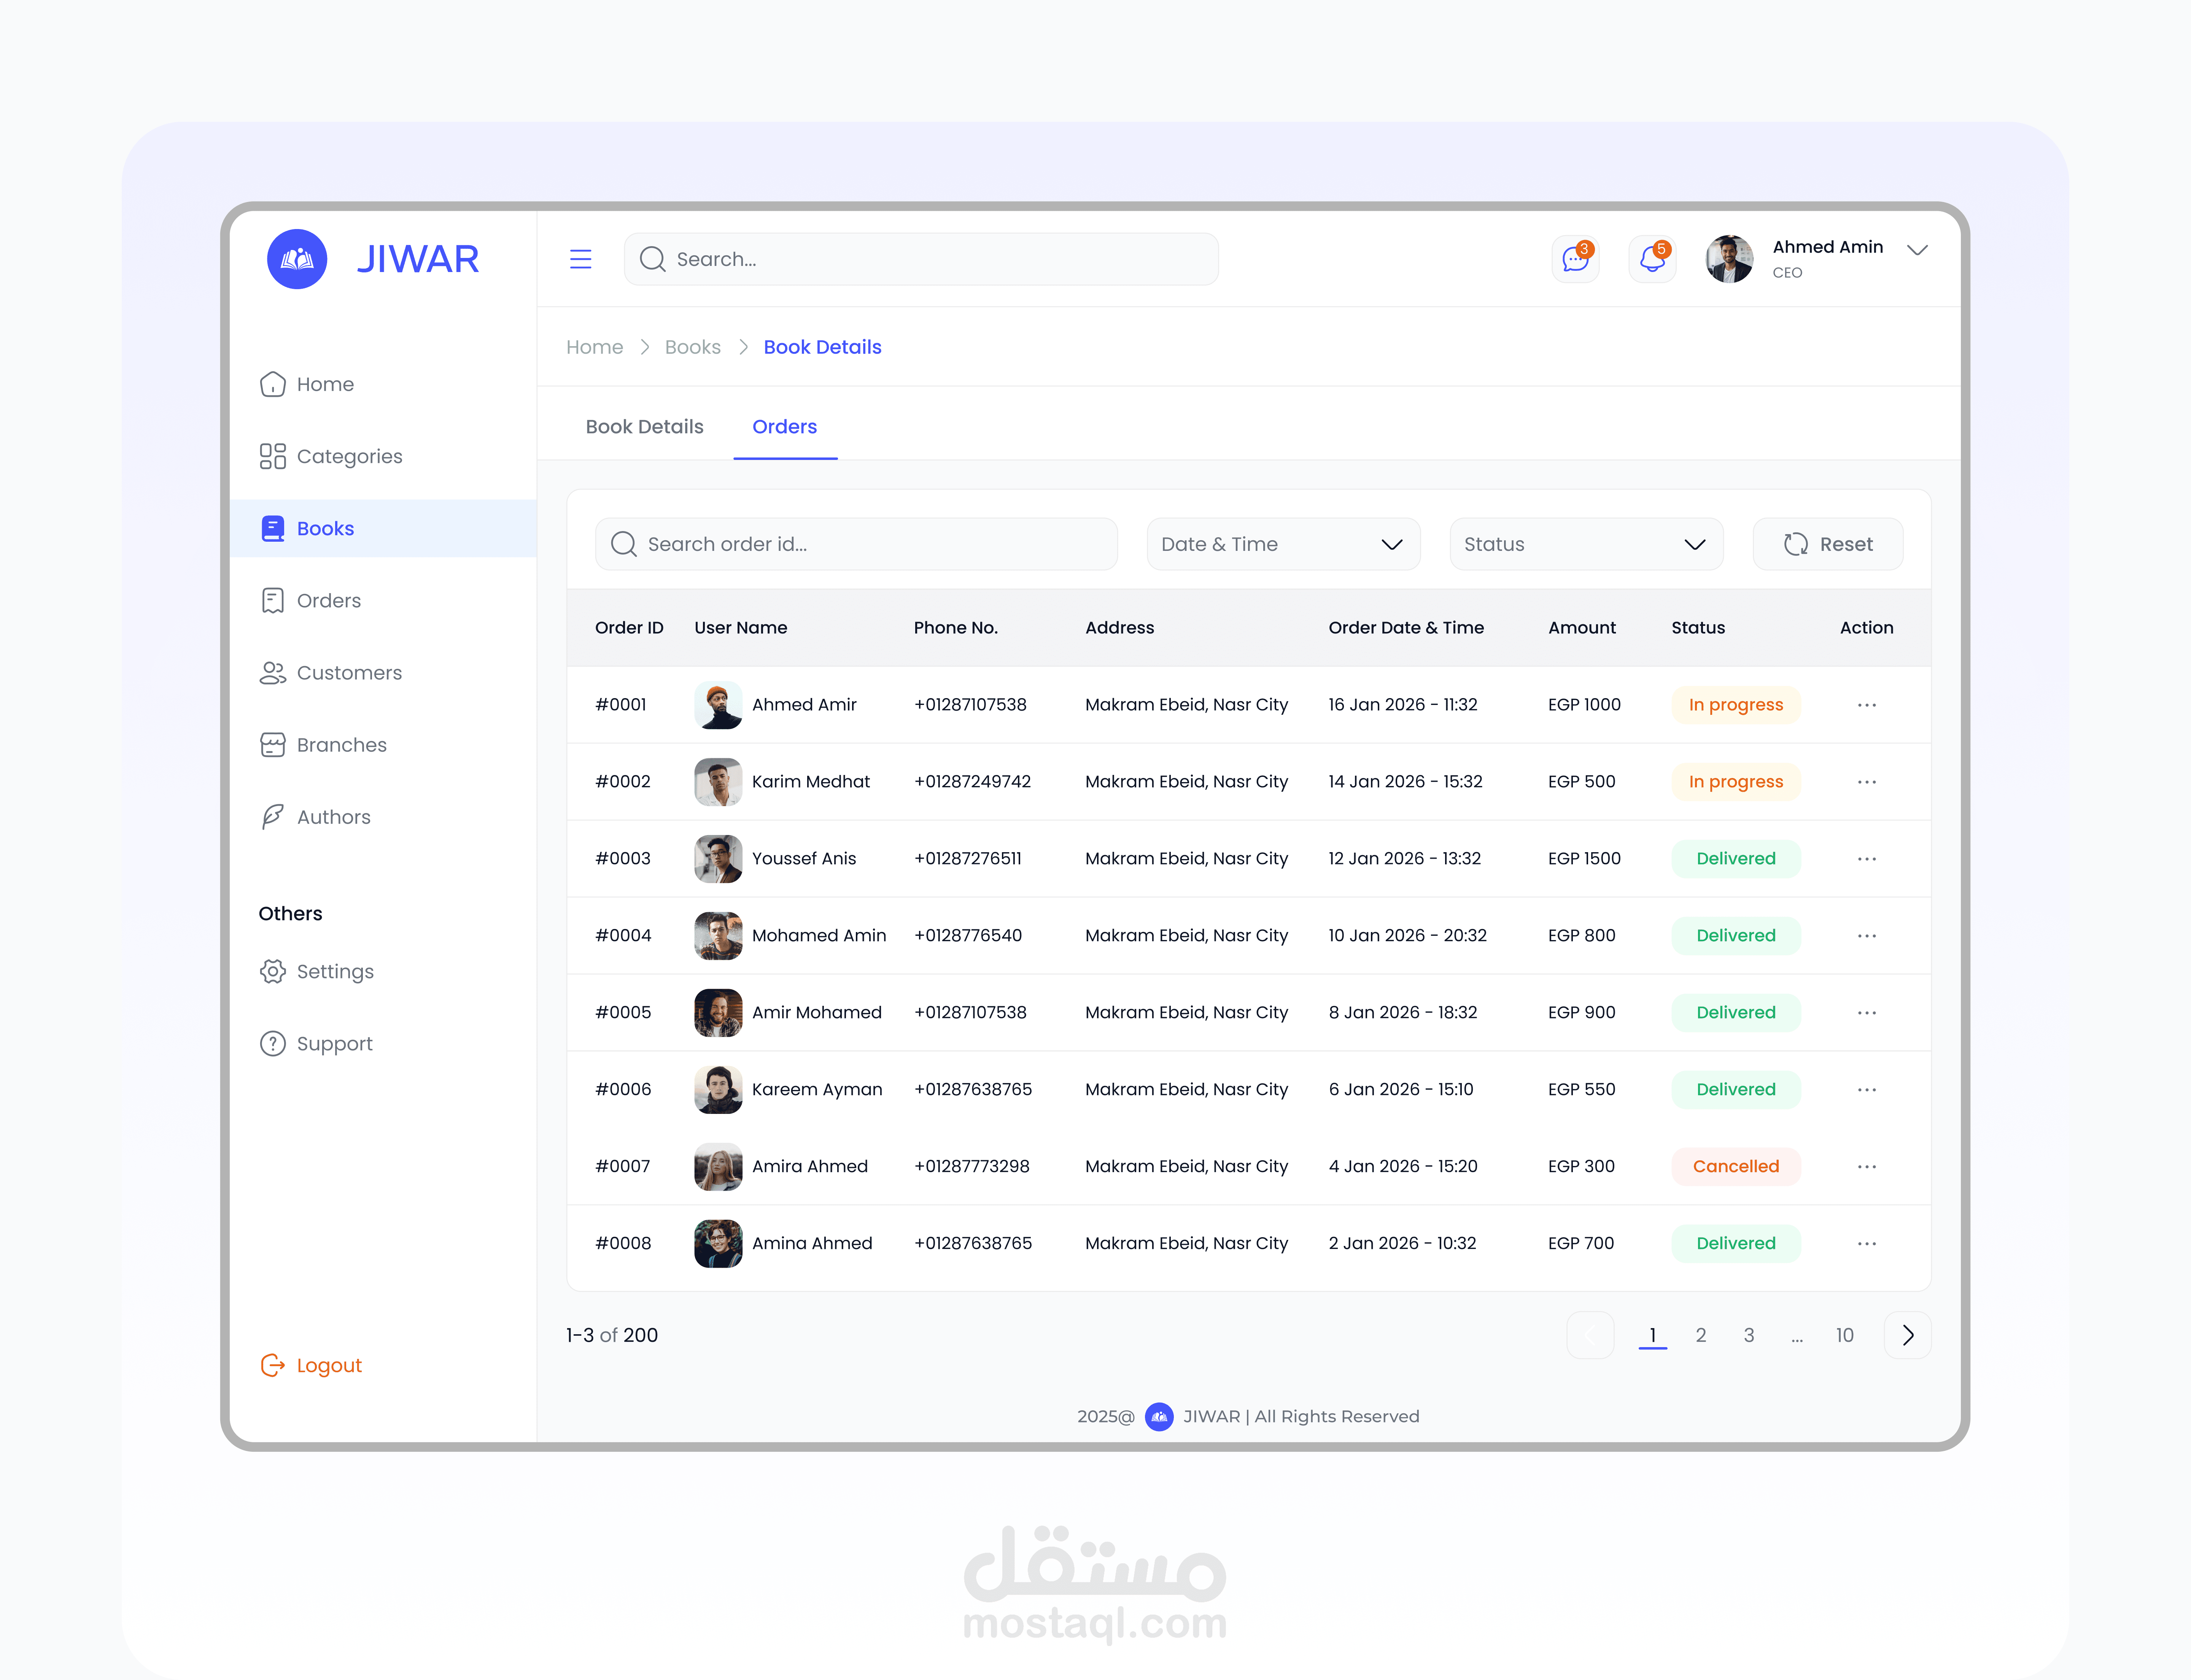Open action menu for order #0001

pos(1866,705)
